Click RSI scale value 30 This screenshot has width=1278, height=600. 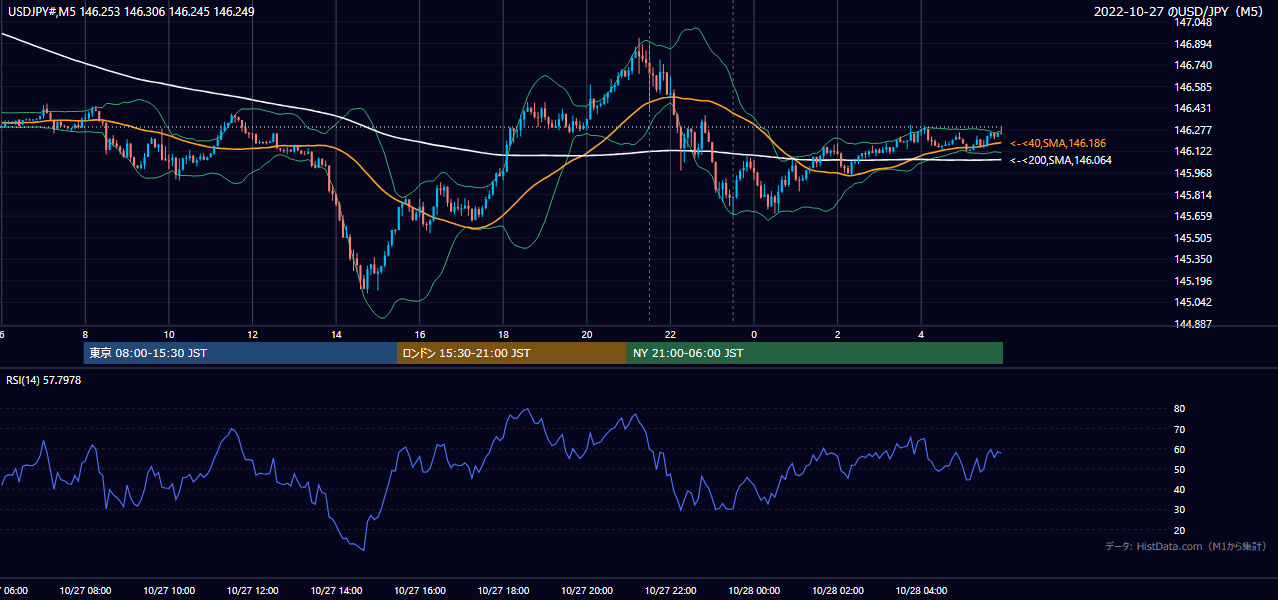[x=1179, y=510]
